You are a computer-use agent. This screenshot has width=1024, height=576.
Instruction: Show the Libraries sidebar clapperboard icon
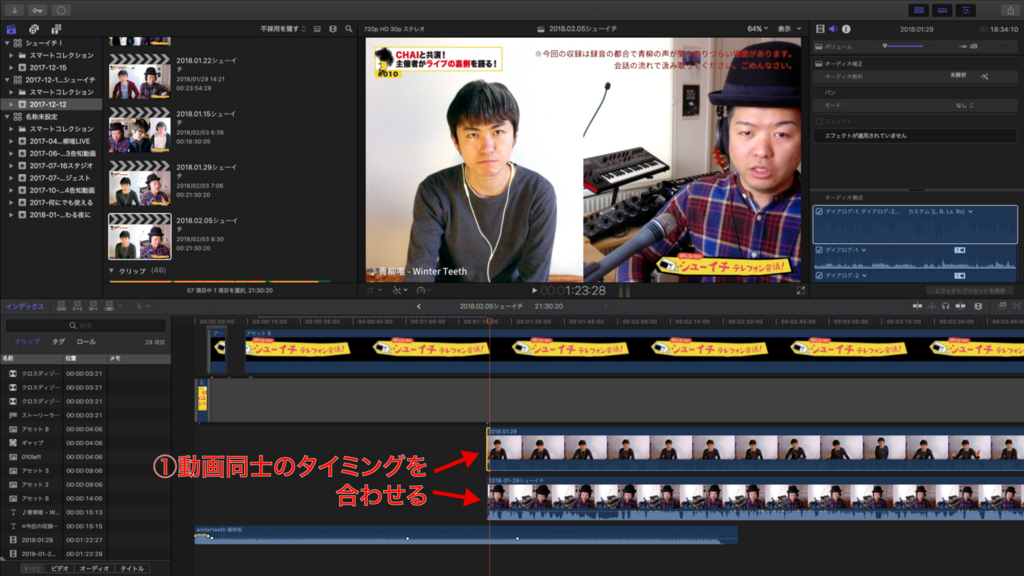coord(11,29)
